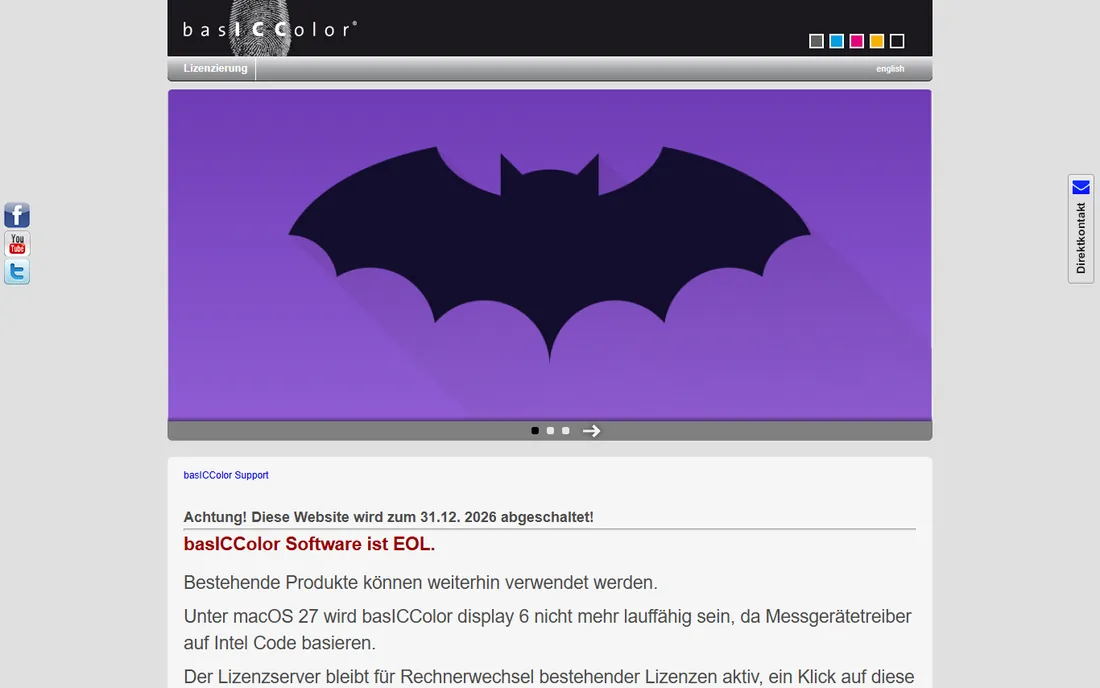Open the YouTube social icon

pyautogui.click(x=17, y=243)
